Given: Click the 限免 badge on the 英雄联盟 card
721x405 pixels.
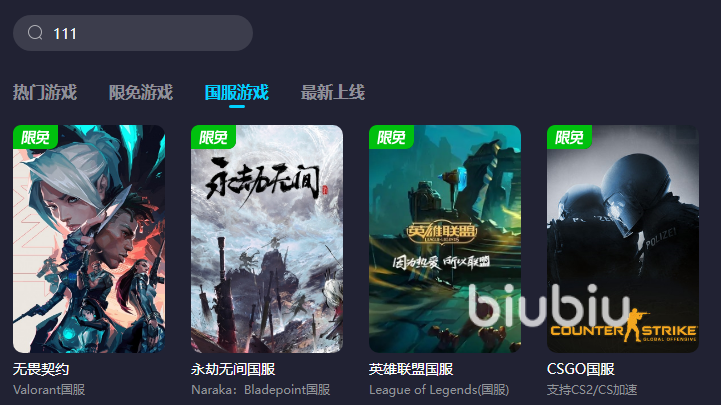Looking at the screenshot, I should 391,137.
